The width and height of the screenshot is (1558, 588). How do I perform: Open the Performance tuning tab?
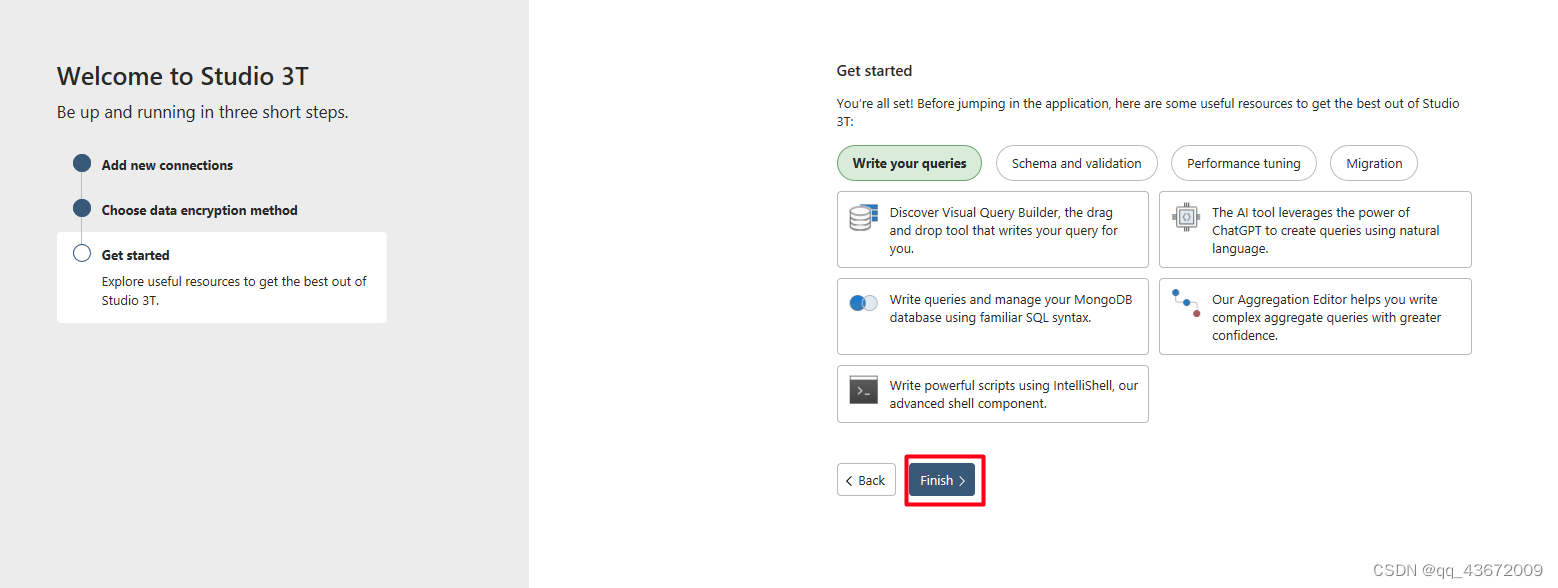(1243, 163)
